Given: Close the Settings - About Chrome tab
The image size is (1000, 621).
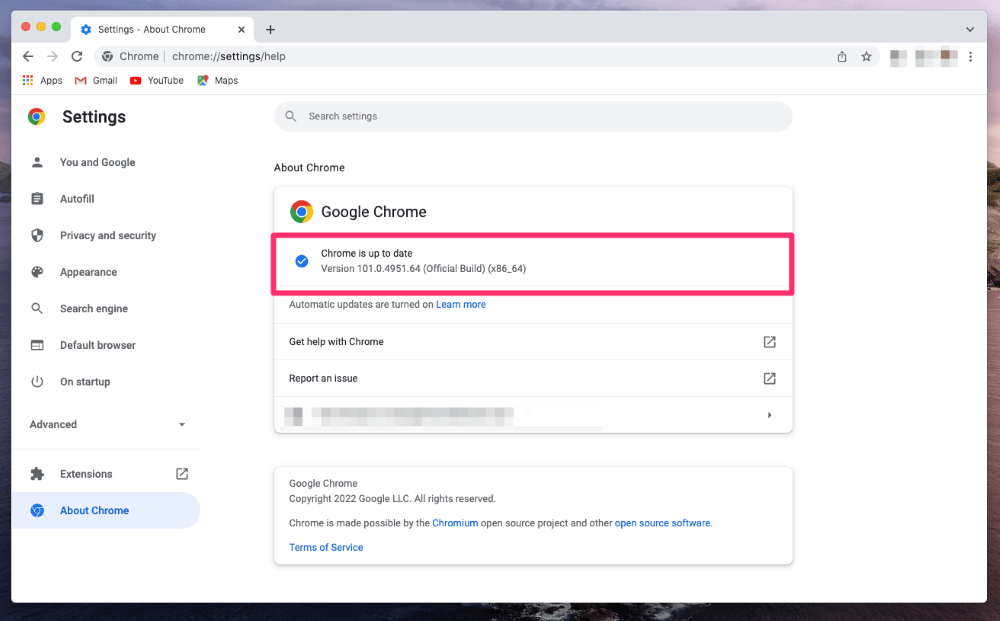Looking at the screenshot, I should click(241, 29).
